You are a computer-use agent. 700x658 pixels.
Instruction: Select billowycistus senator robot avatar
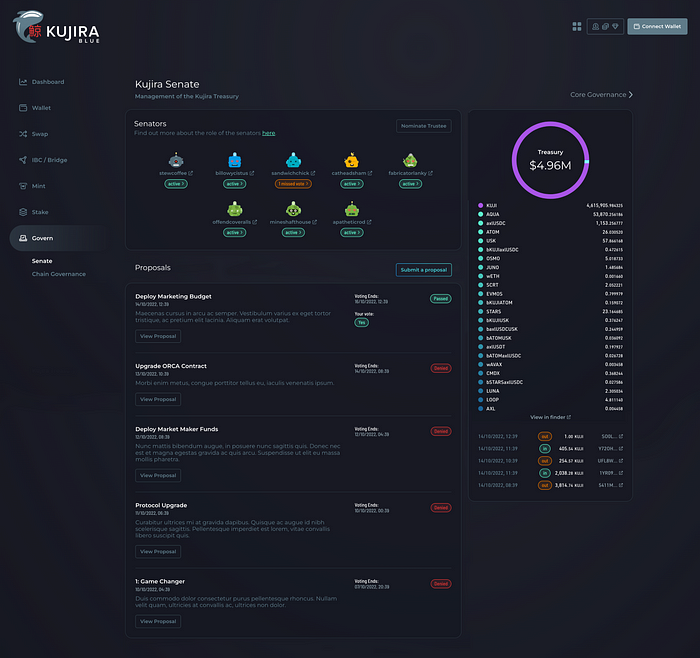234,160
